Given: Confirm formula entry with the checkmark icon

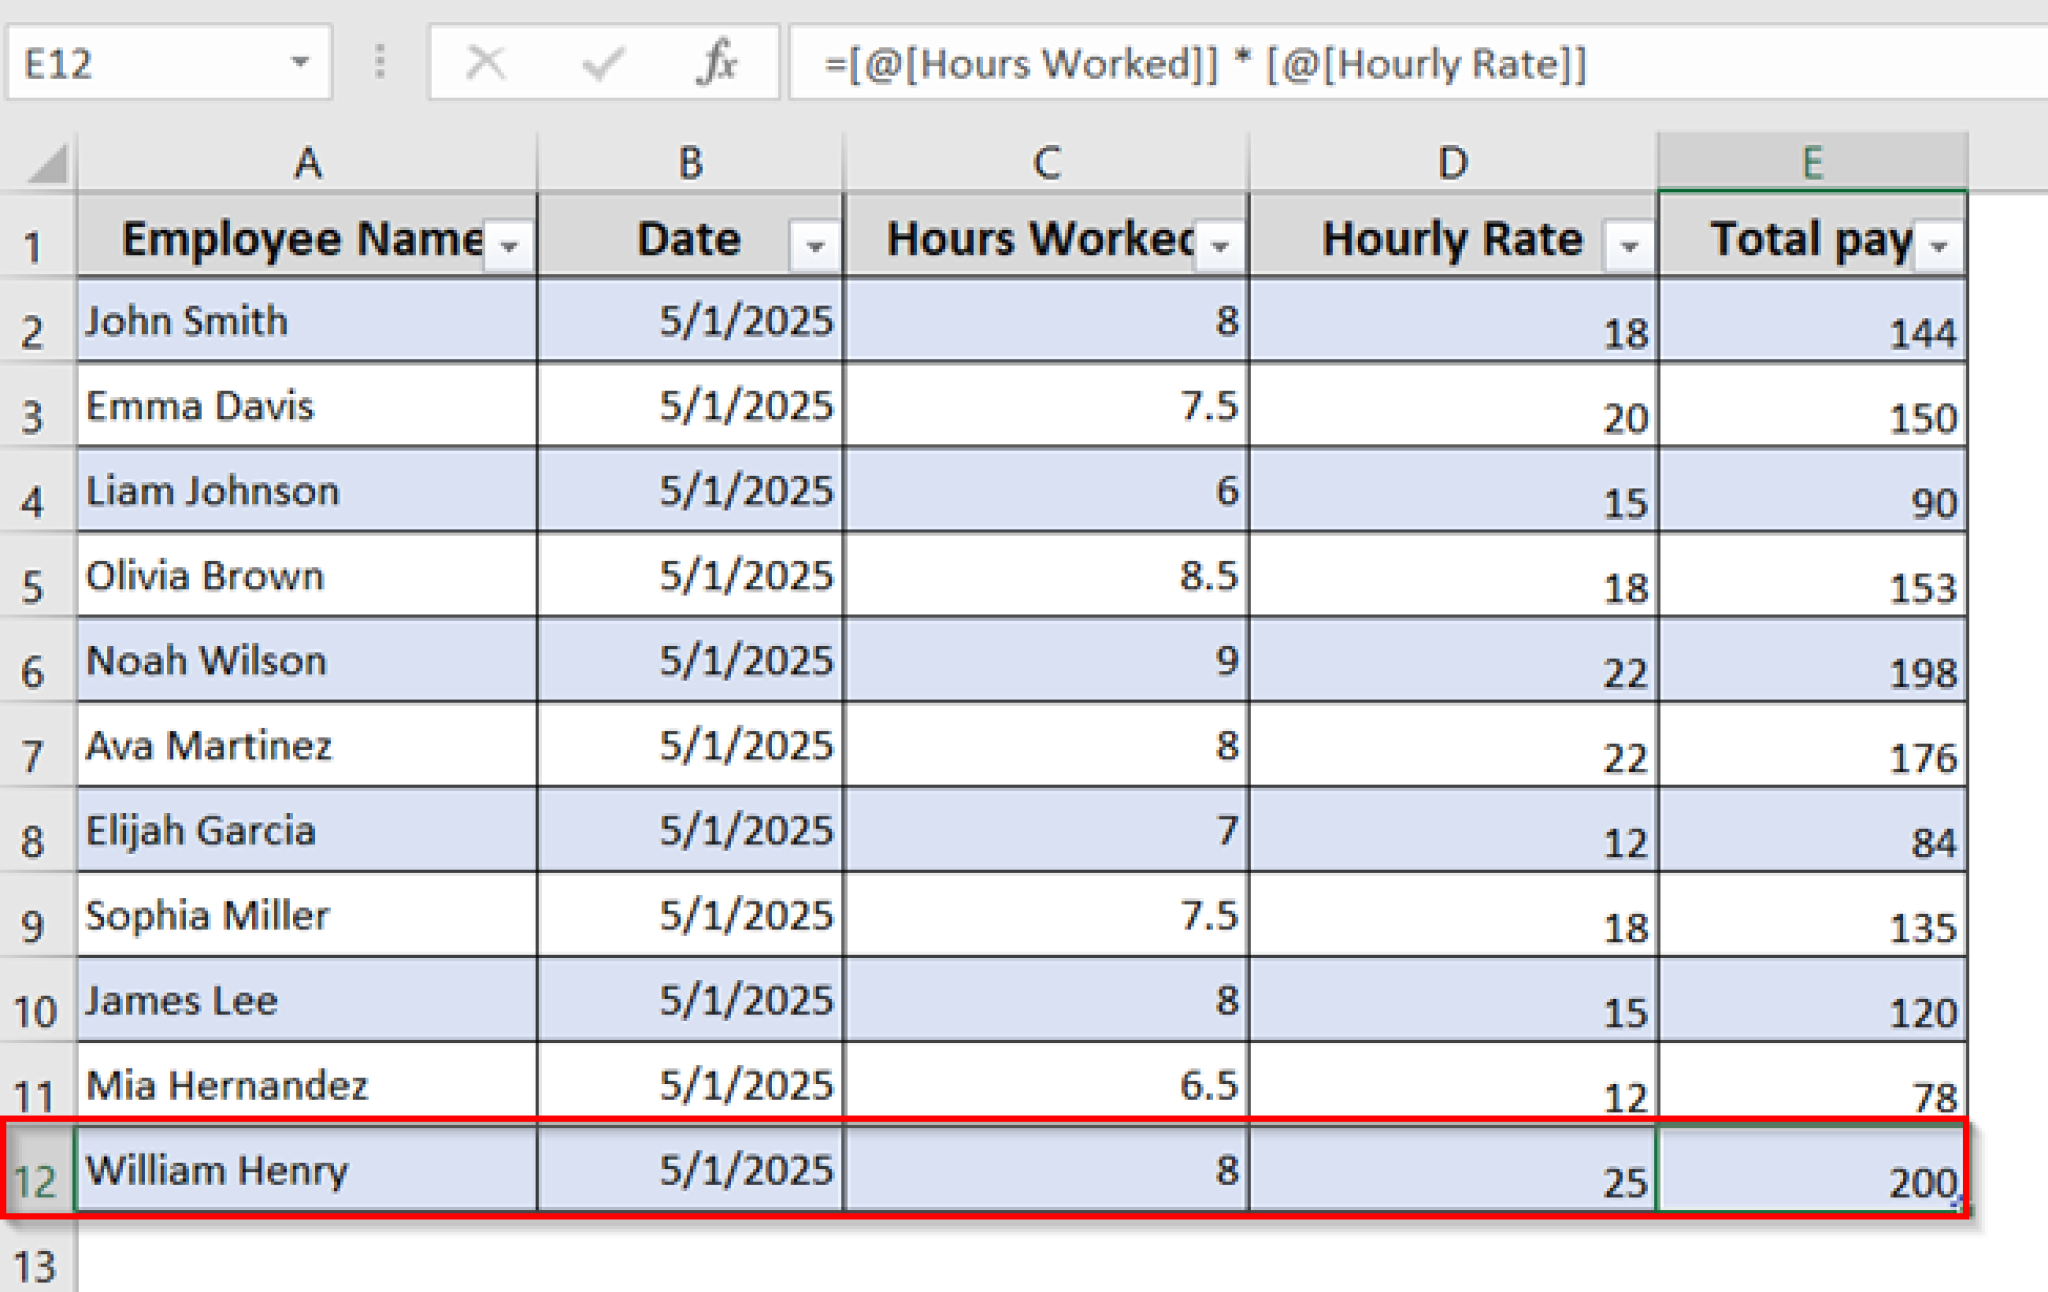Looking at the screenshot, I should (600, 62).
